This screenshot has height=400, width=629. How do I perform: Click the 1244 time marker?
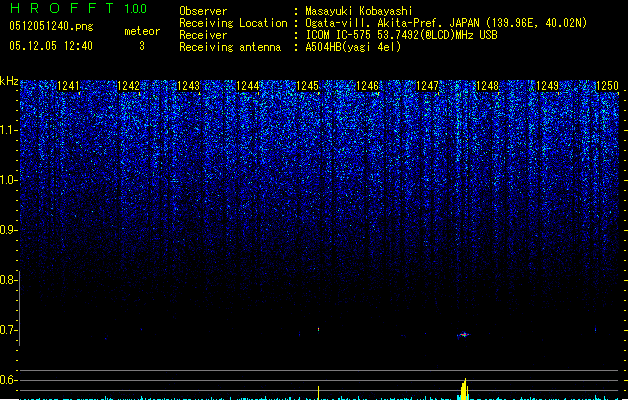pos(248,85)
